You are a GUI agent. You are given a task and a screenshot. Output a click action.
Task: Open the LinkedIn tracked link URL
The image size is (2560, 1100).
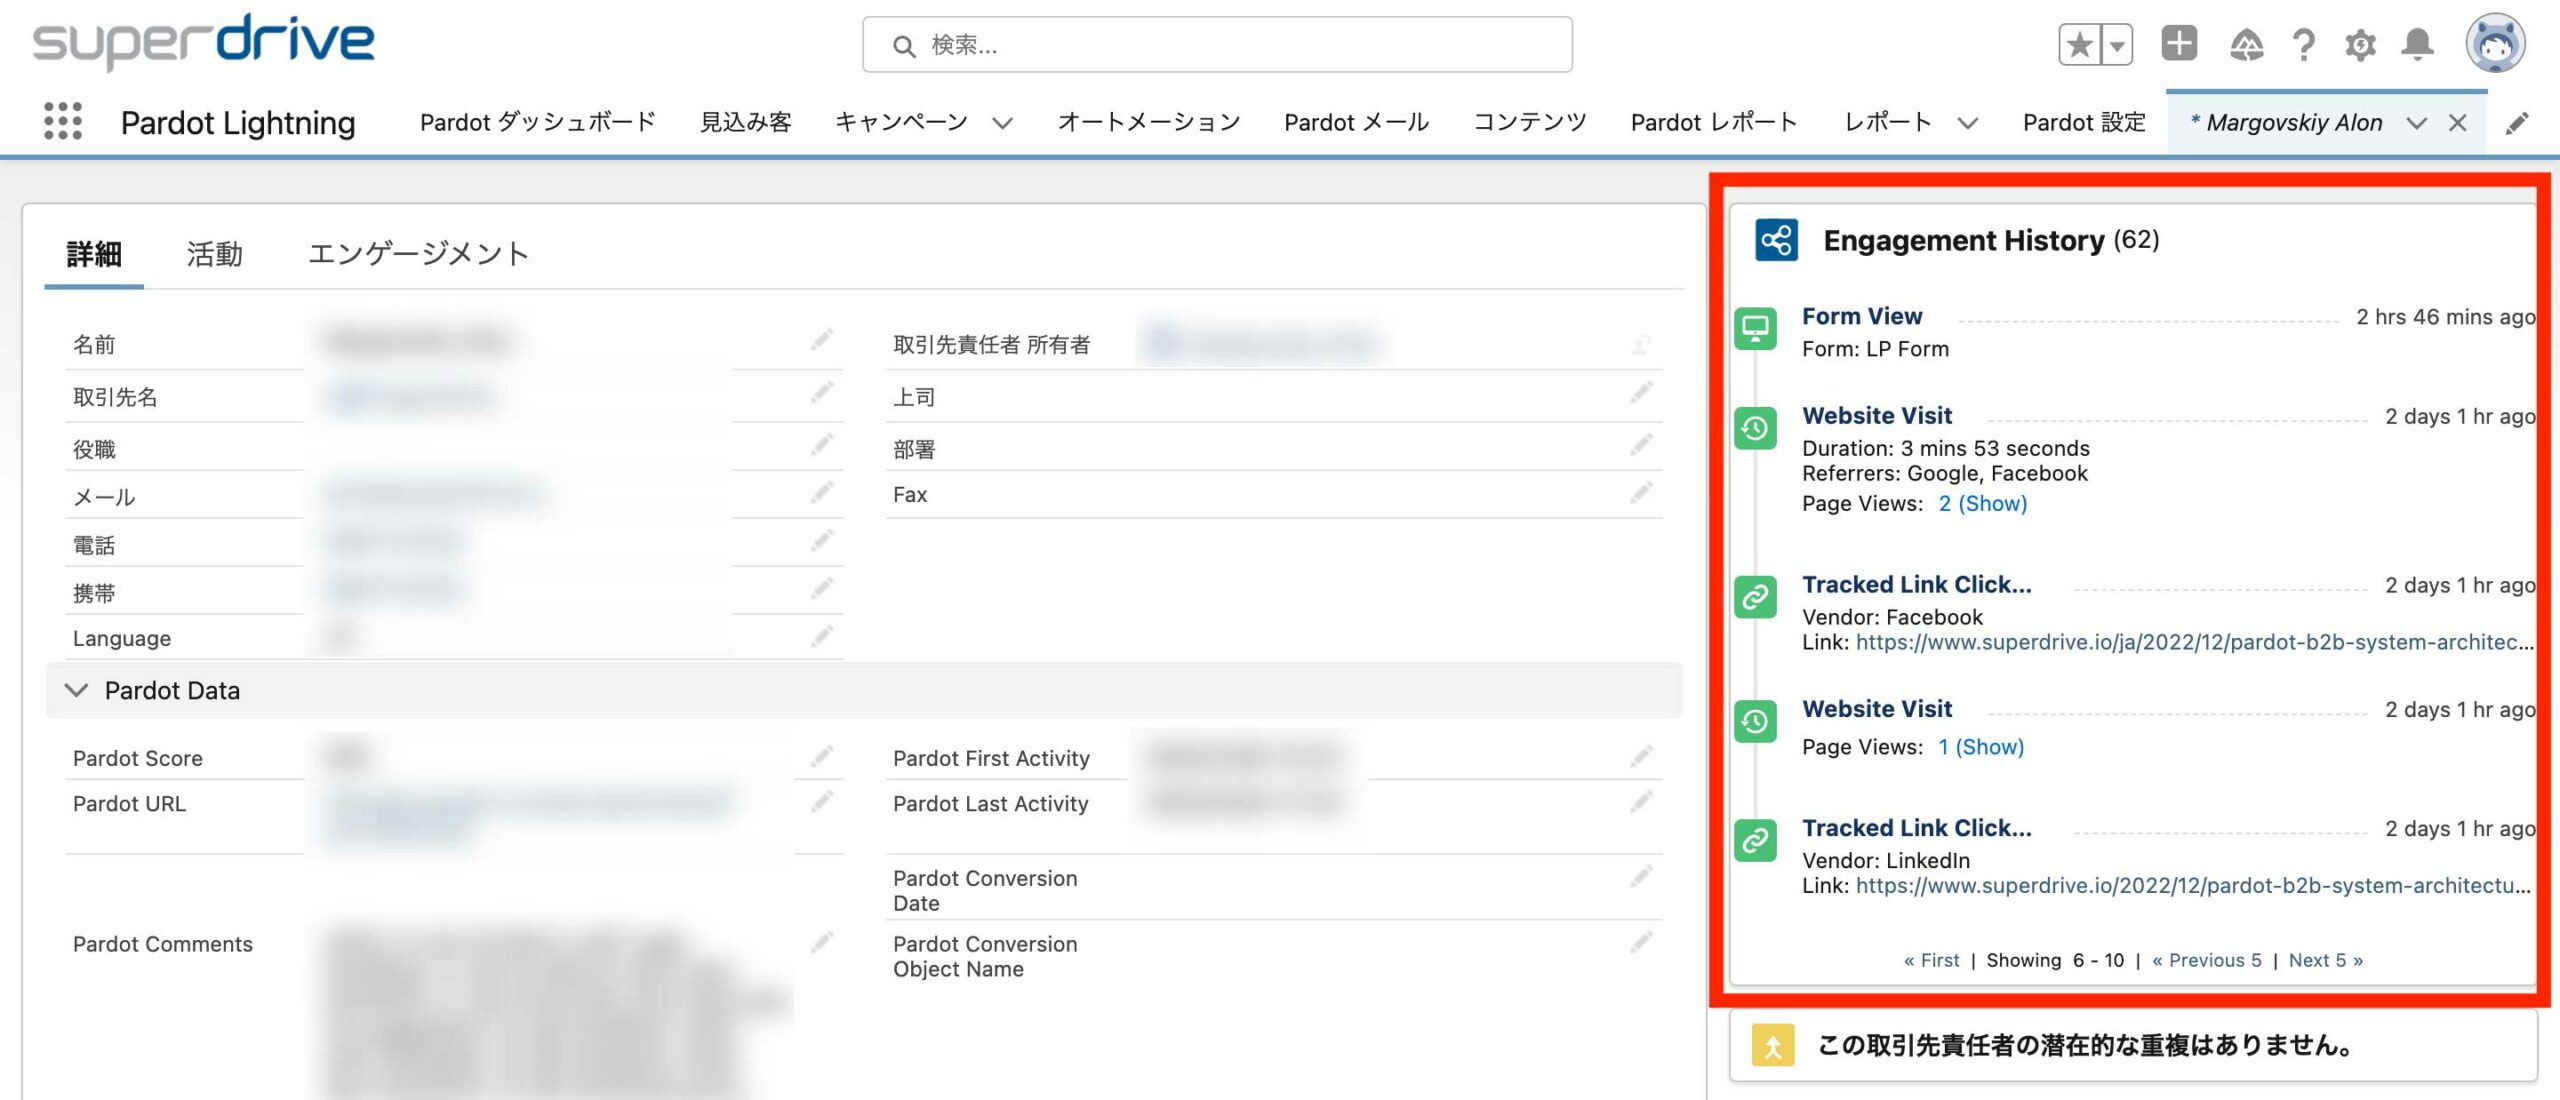(x=2193, y=885)
